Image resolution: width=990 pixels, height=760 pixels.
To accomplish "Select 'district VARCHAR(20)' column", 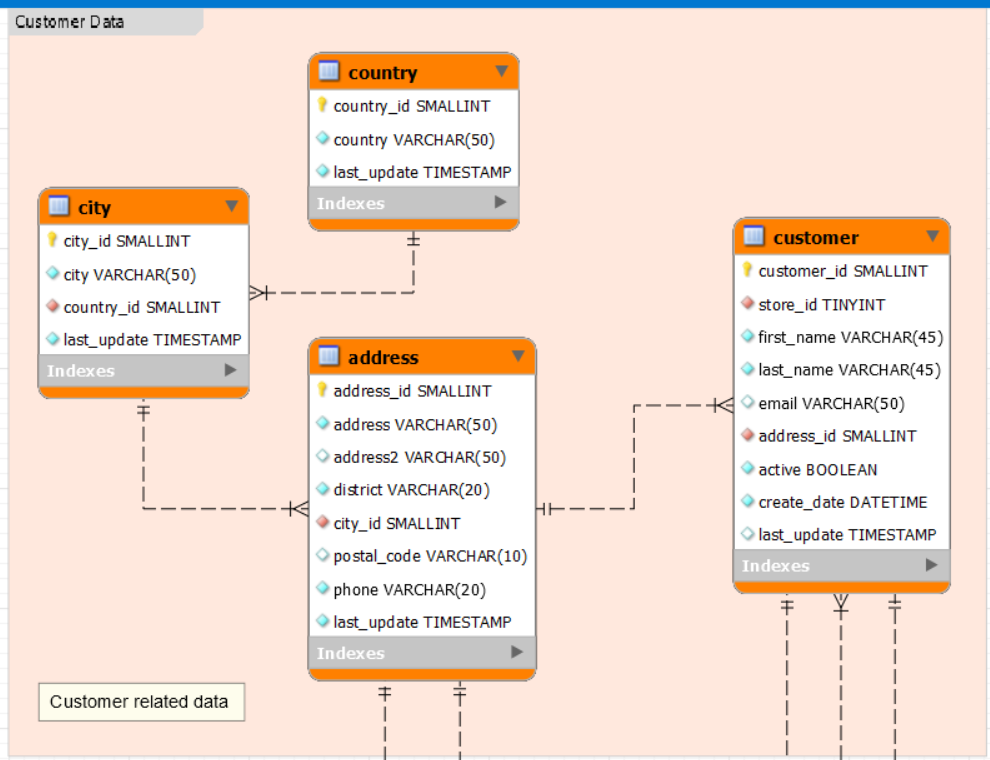I will [411, 490].
